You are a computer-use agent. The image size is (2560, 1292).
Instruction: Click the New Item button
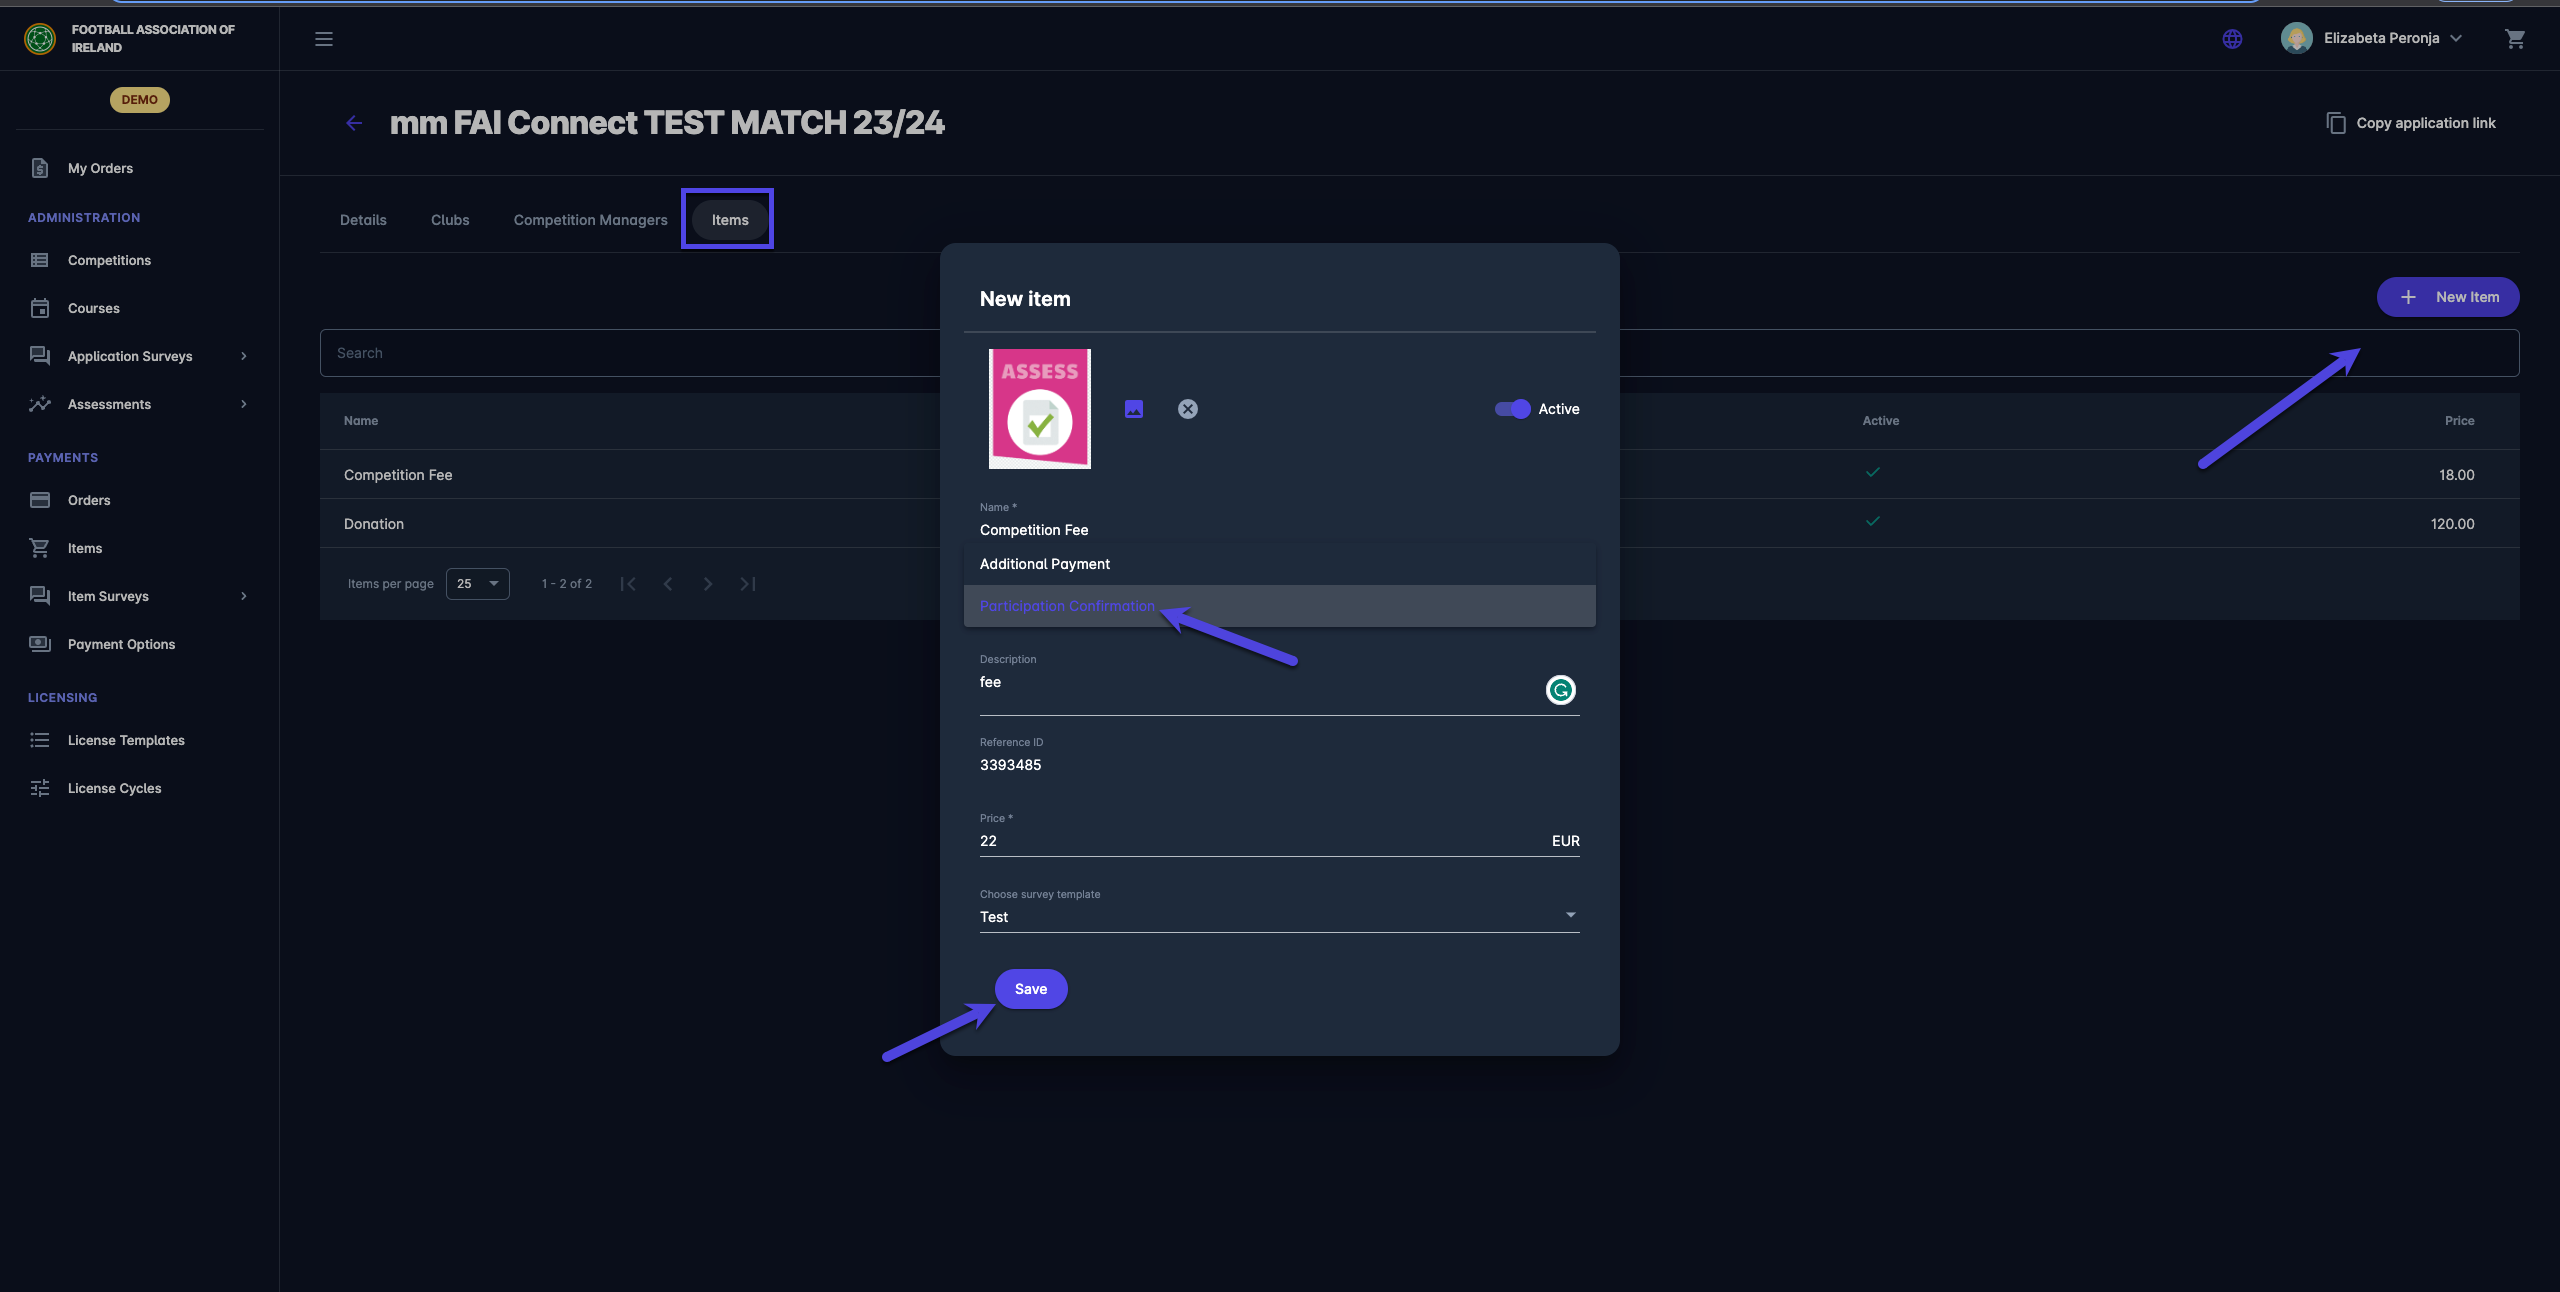pos(2447,297)
